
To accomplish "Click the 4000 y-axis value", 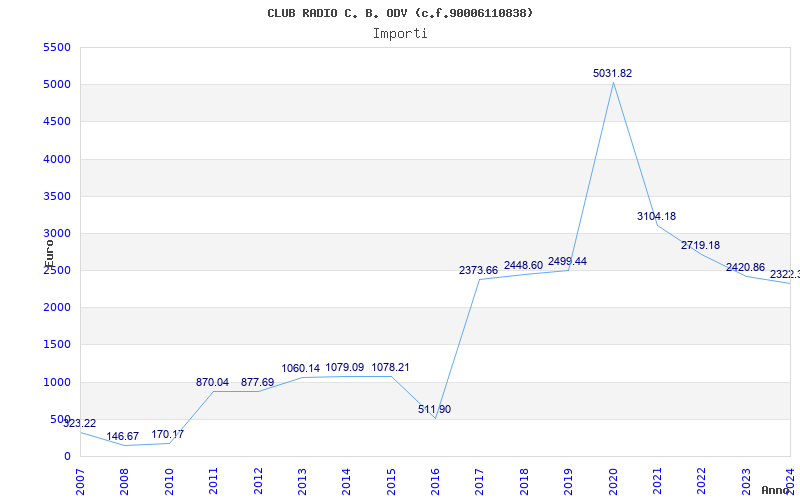I will [57, 159].
